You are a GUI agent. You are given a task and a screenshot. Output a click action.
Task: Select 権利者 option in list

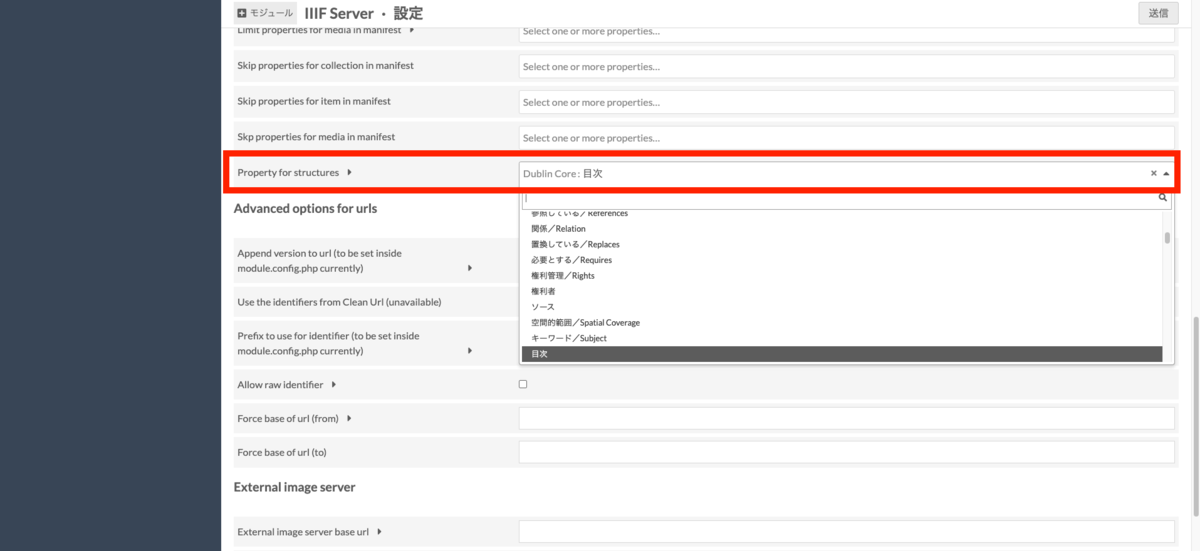tap(842, 291)
